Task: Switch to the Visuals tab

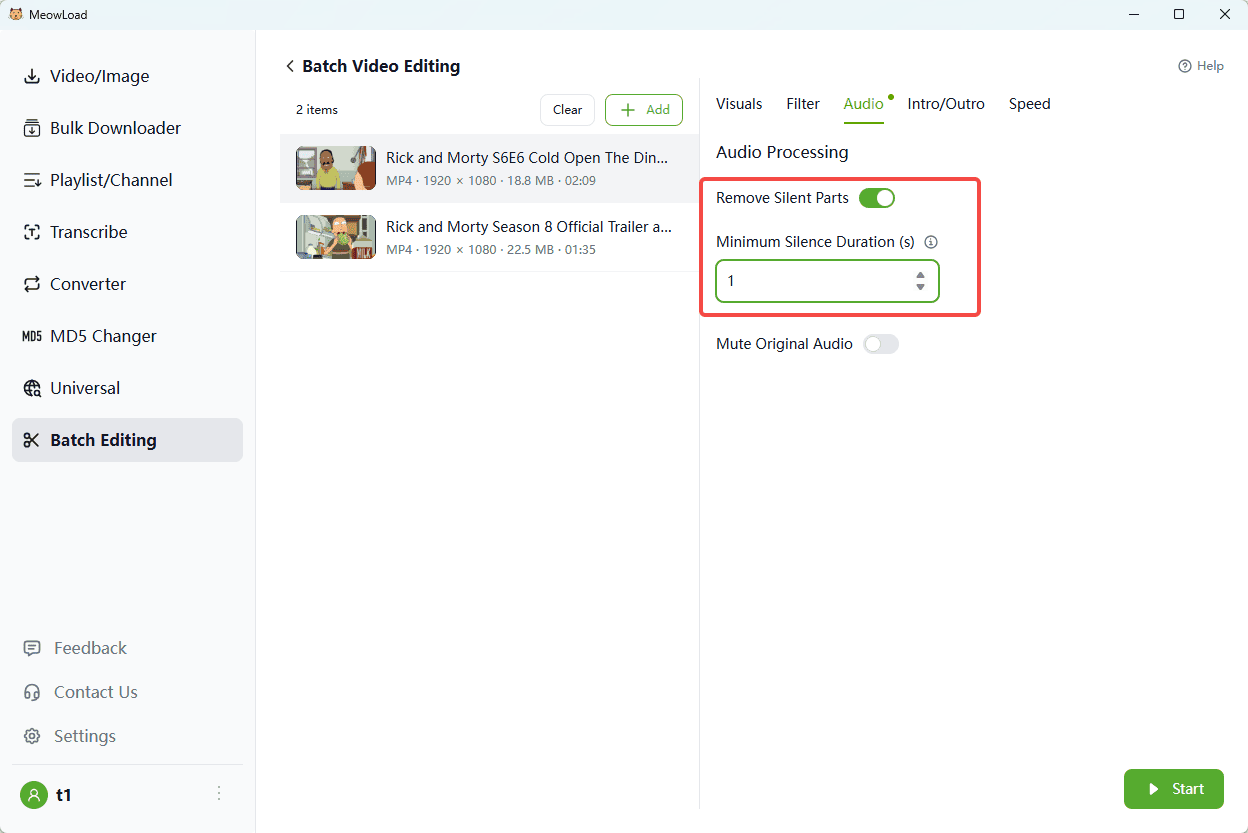Action: tap(739, 104)
